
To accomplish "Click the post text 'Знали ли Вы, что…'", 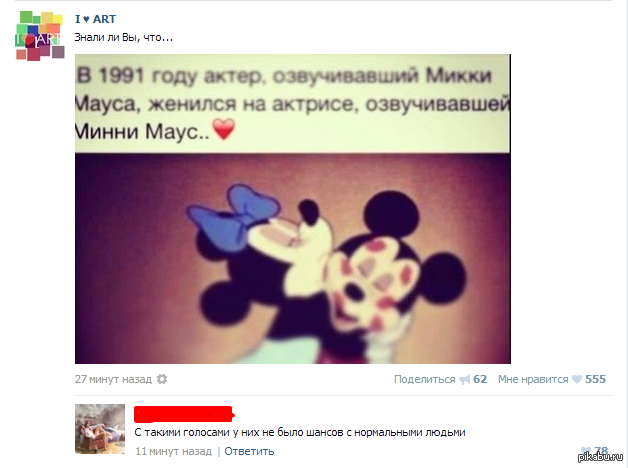I will tap(123, 38).
